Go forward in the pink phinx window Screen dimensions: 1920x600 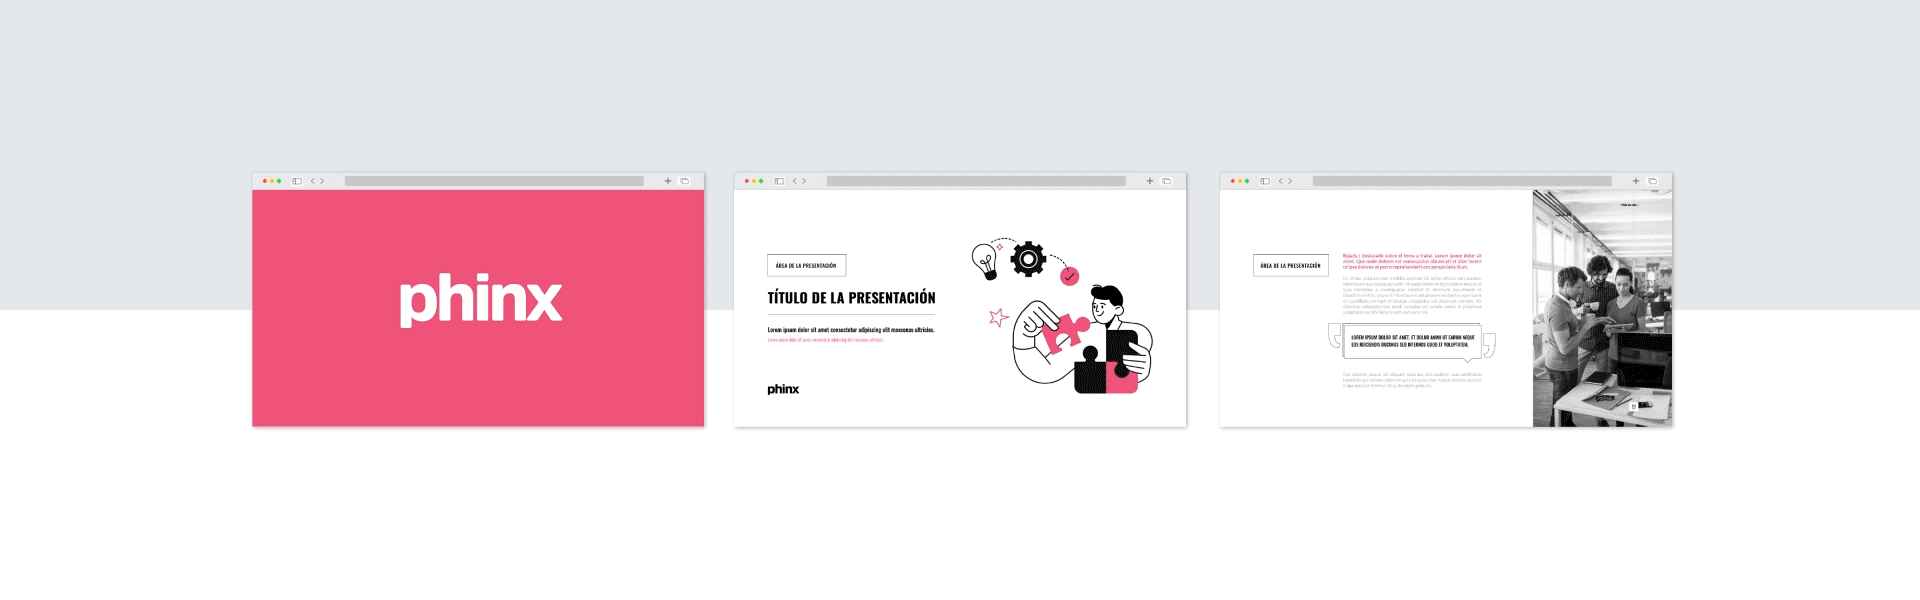322,181
